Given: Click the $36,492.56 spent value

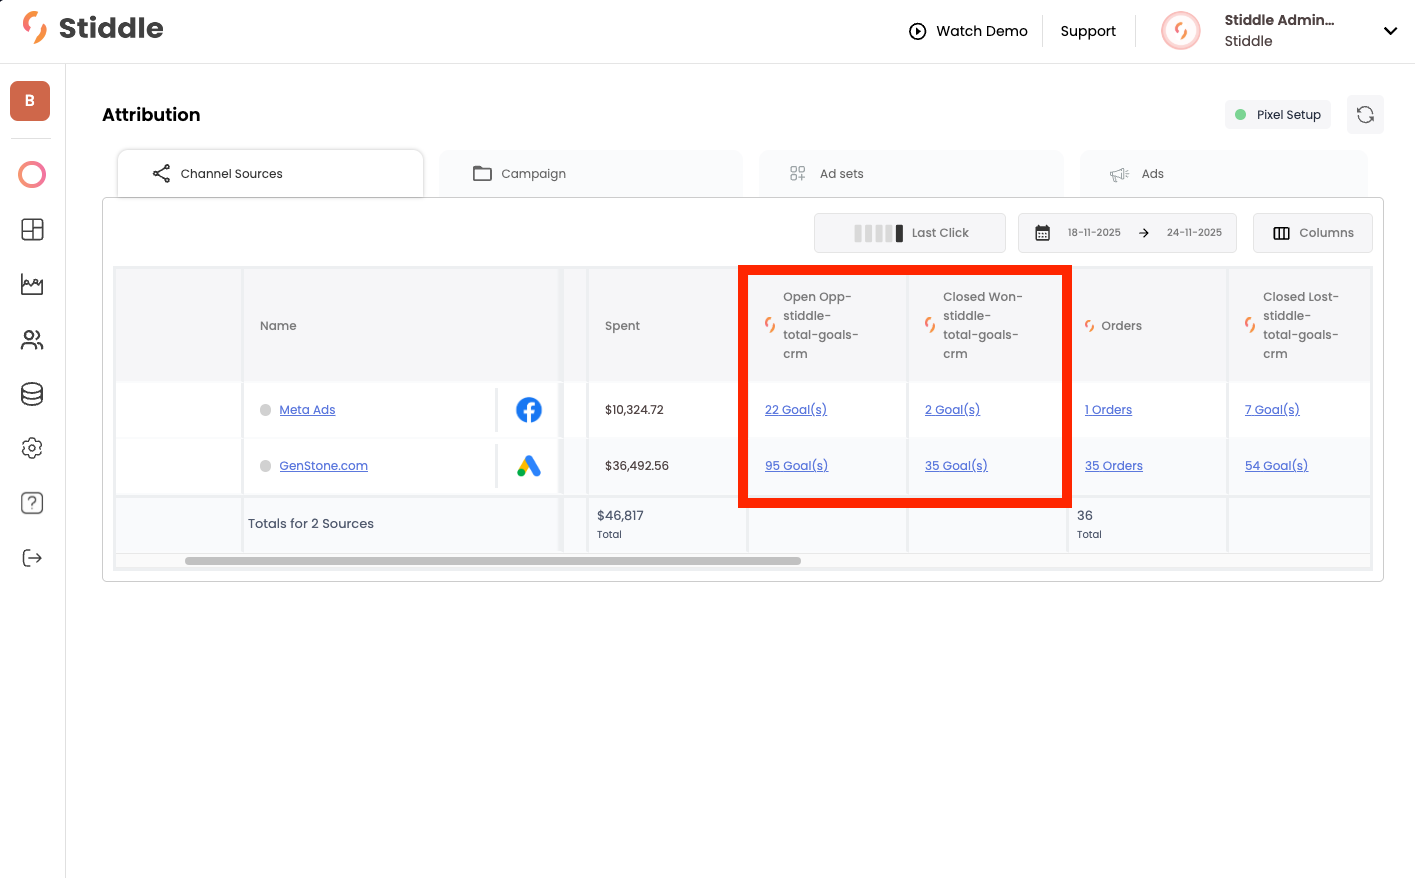Looking at the screenshot, I should click(636, 466).
